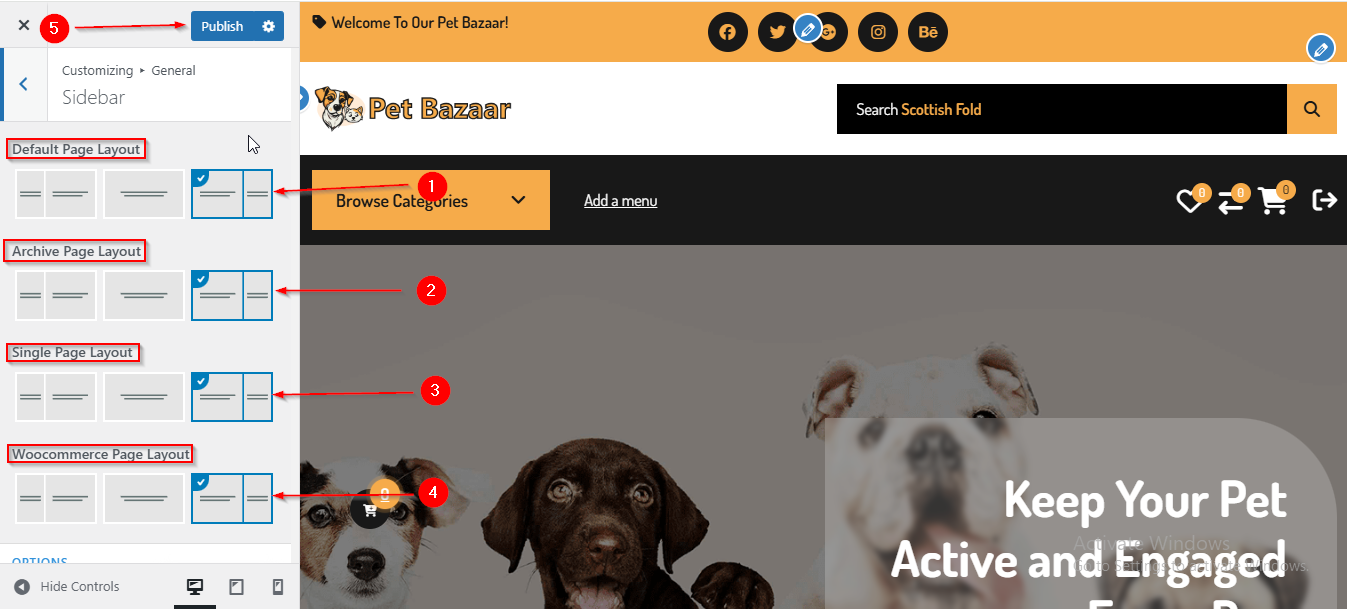This screenshot has height=609, width=1347.
Task: Select left sidebar for Default Page Layout
Action: coord(56,194)
